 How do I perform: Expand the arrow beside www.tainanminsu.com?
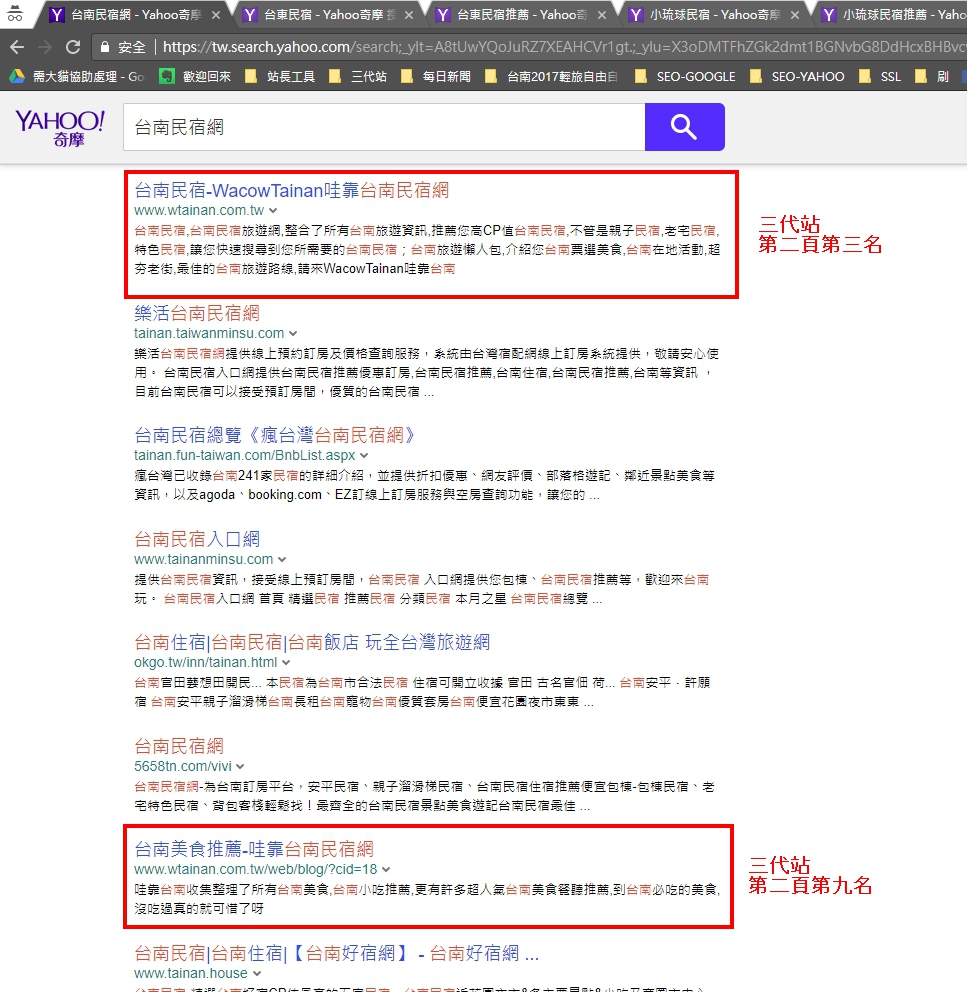point(282,559)
